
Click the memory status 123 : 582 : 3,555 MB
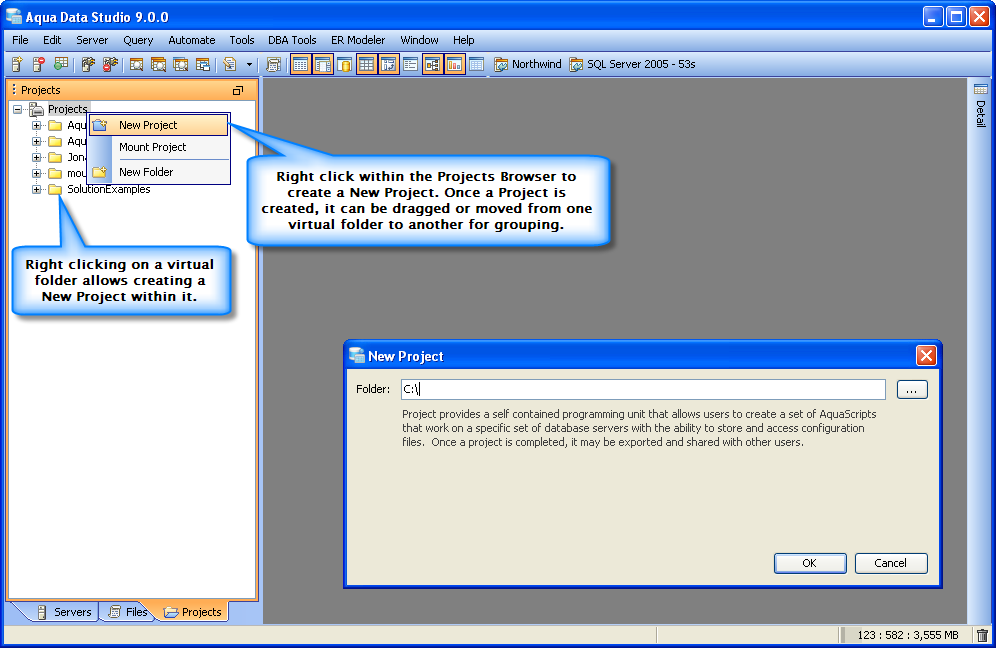908,635
